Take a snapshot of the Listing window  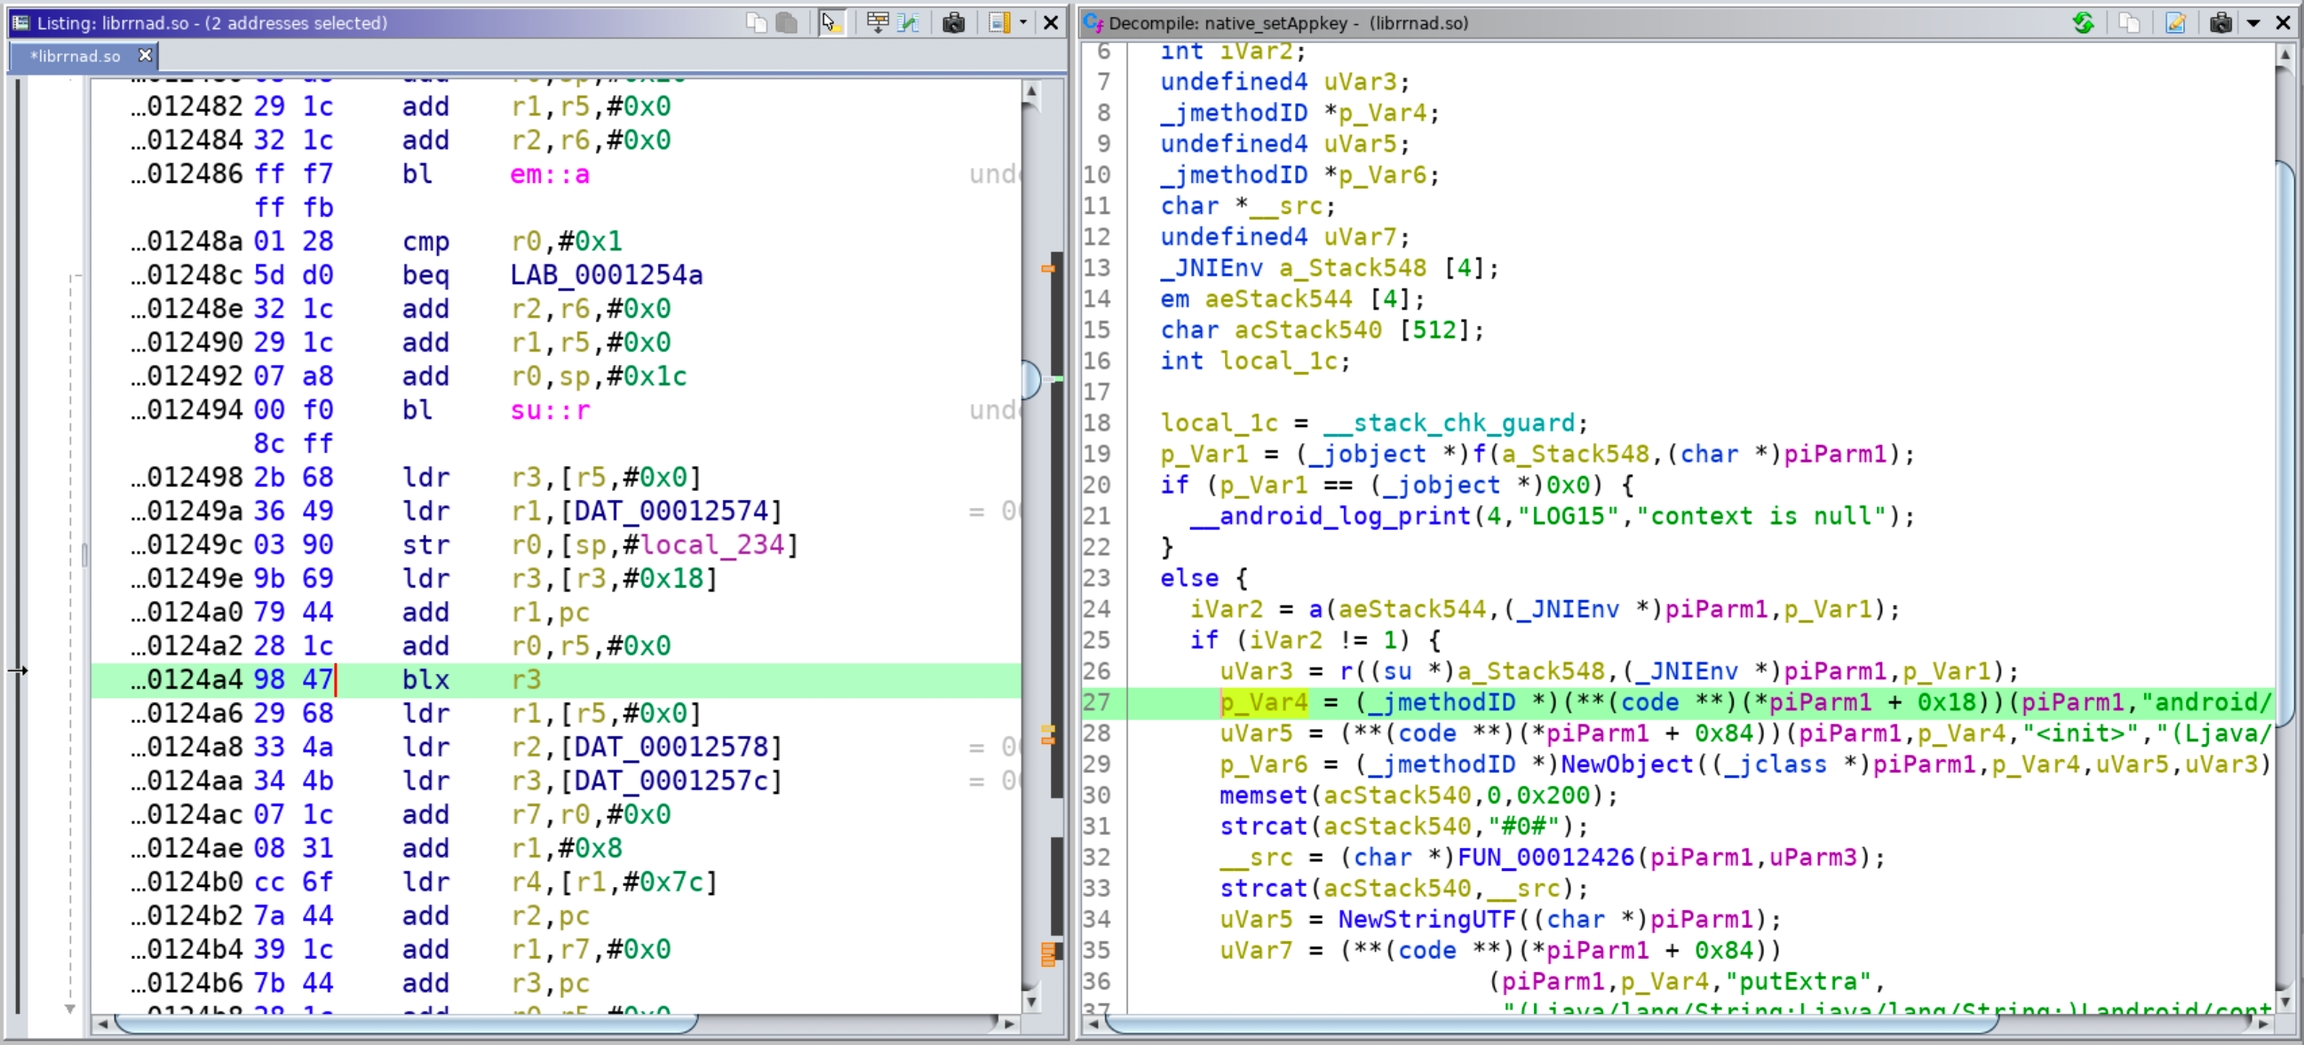coord(953,22)
